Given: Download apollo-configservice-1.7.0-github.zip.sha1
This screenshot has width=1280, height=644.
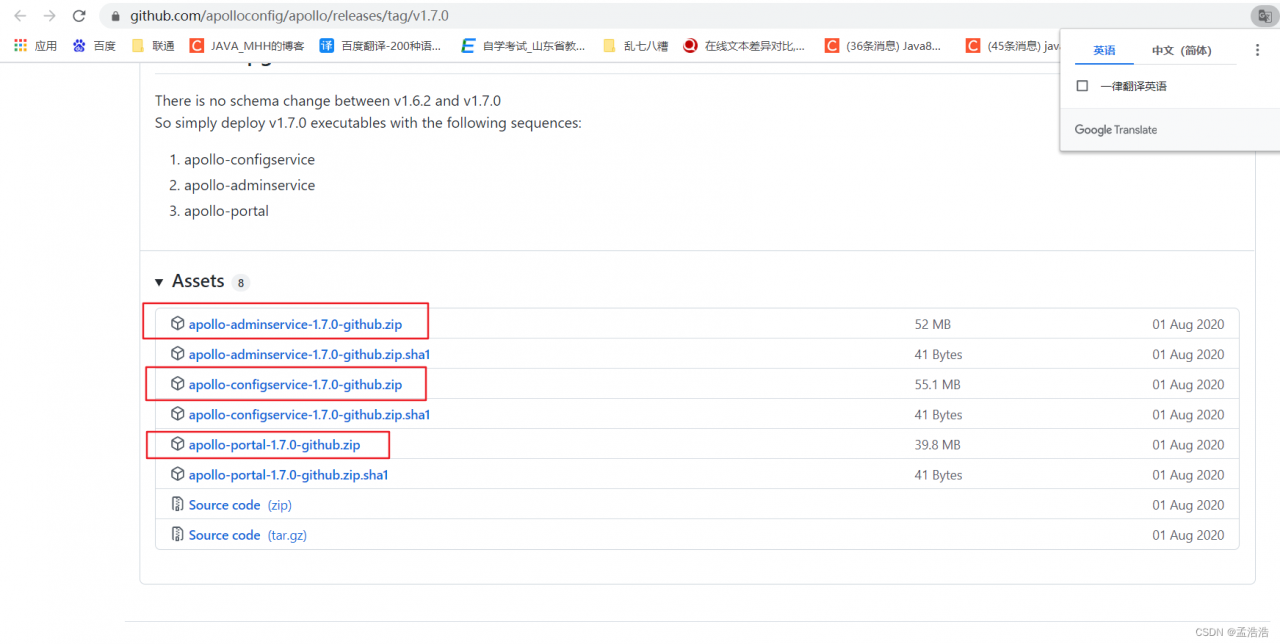Looking at the screenshot, I should pyautogui.click(x=309, y=414).
